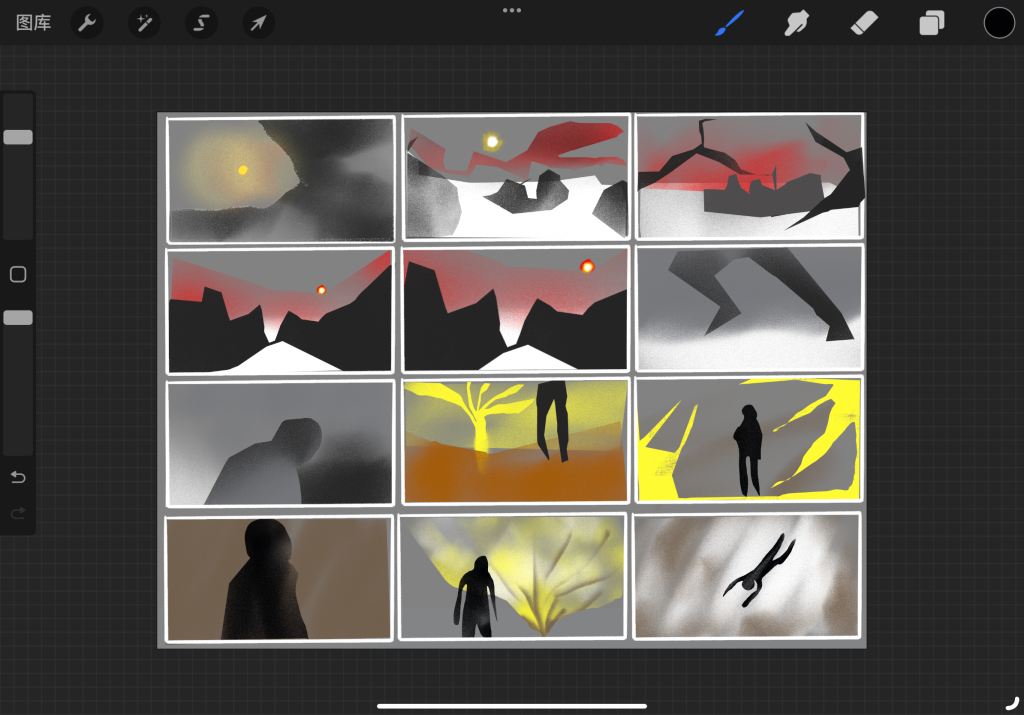Toggle the square modify button in the sidebar
1024x715 pixels.
click(18, 274)
